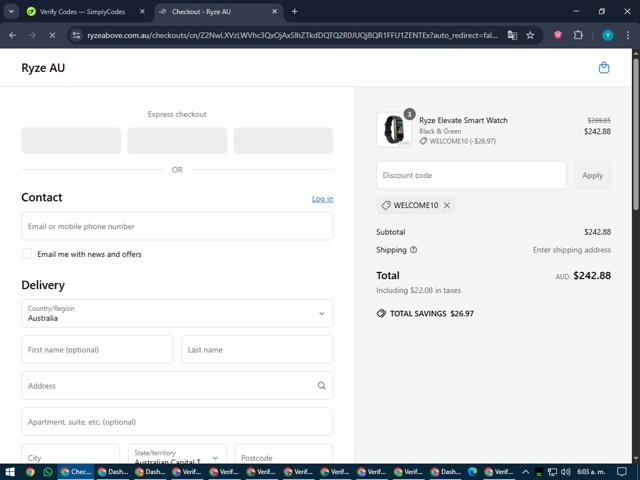Focus the Email or mobile phone number field
Image resolution: width=640 pixels, height=480 pixels.
click(x=177, y=226)
